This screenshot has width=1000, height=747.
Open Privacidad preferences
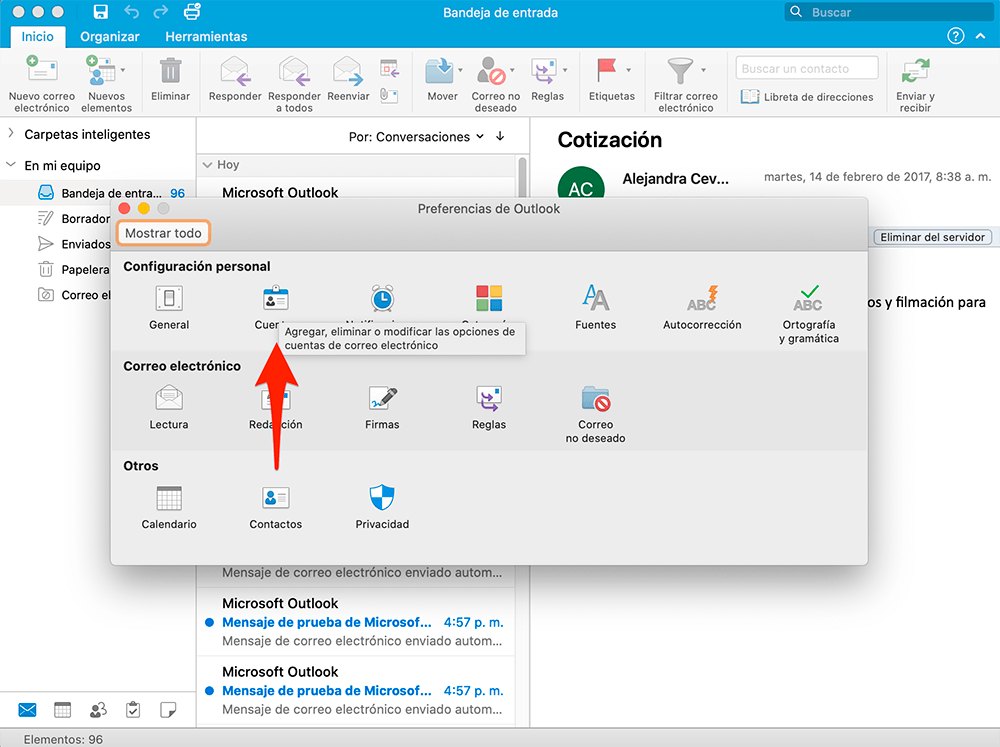coord(382,507)
